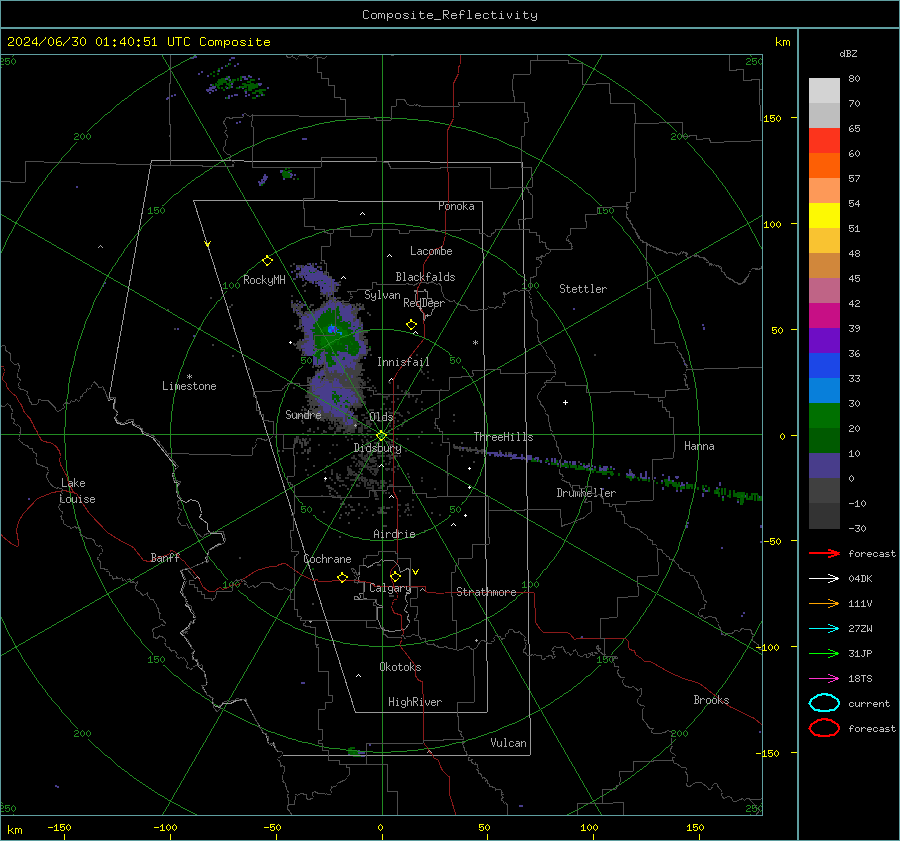
Task: Click the ThreeHills label
Action: coord(503,437)
